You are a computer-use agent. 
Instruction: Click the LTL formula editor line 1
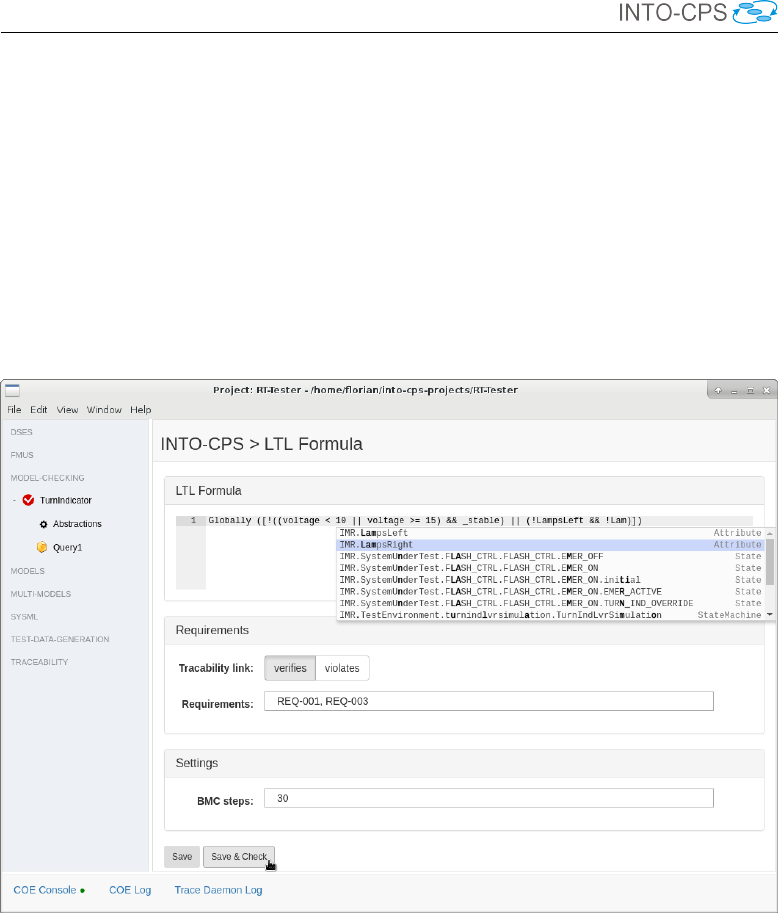coord(480,521)
